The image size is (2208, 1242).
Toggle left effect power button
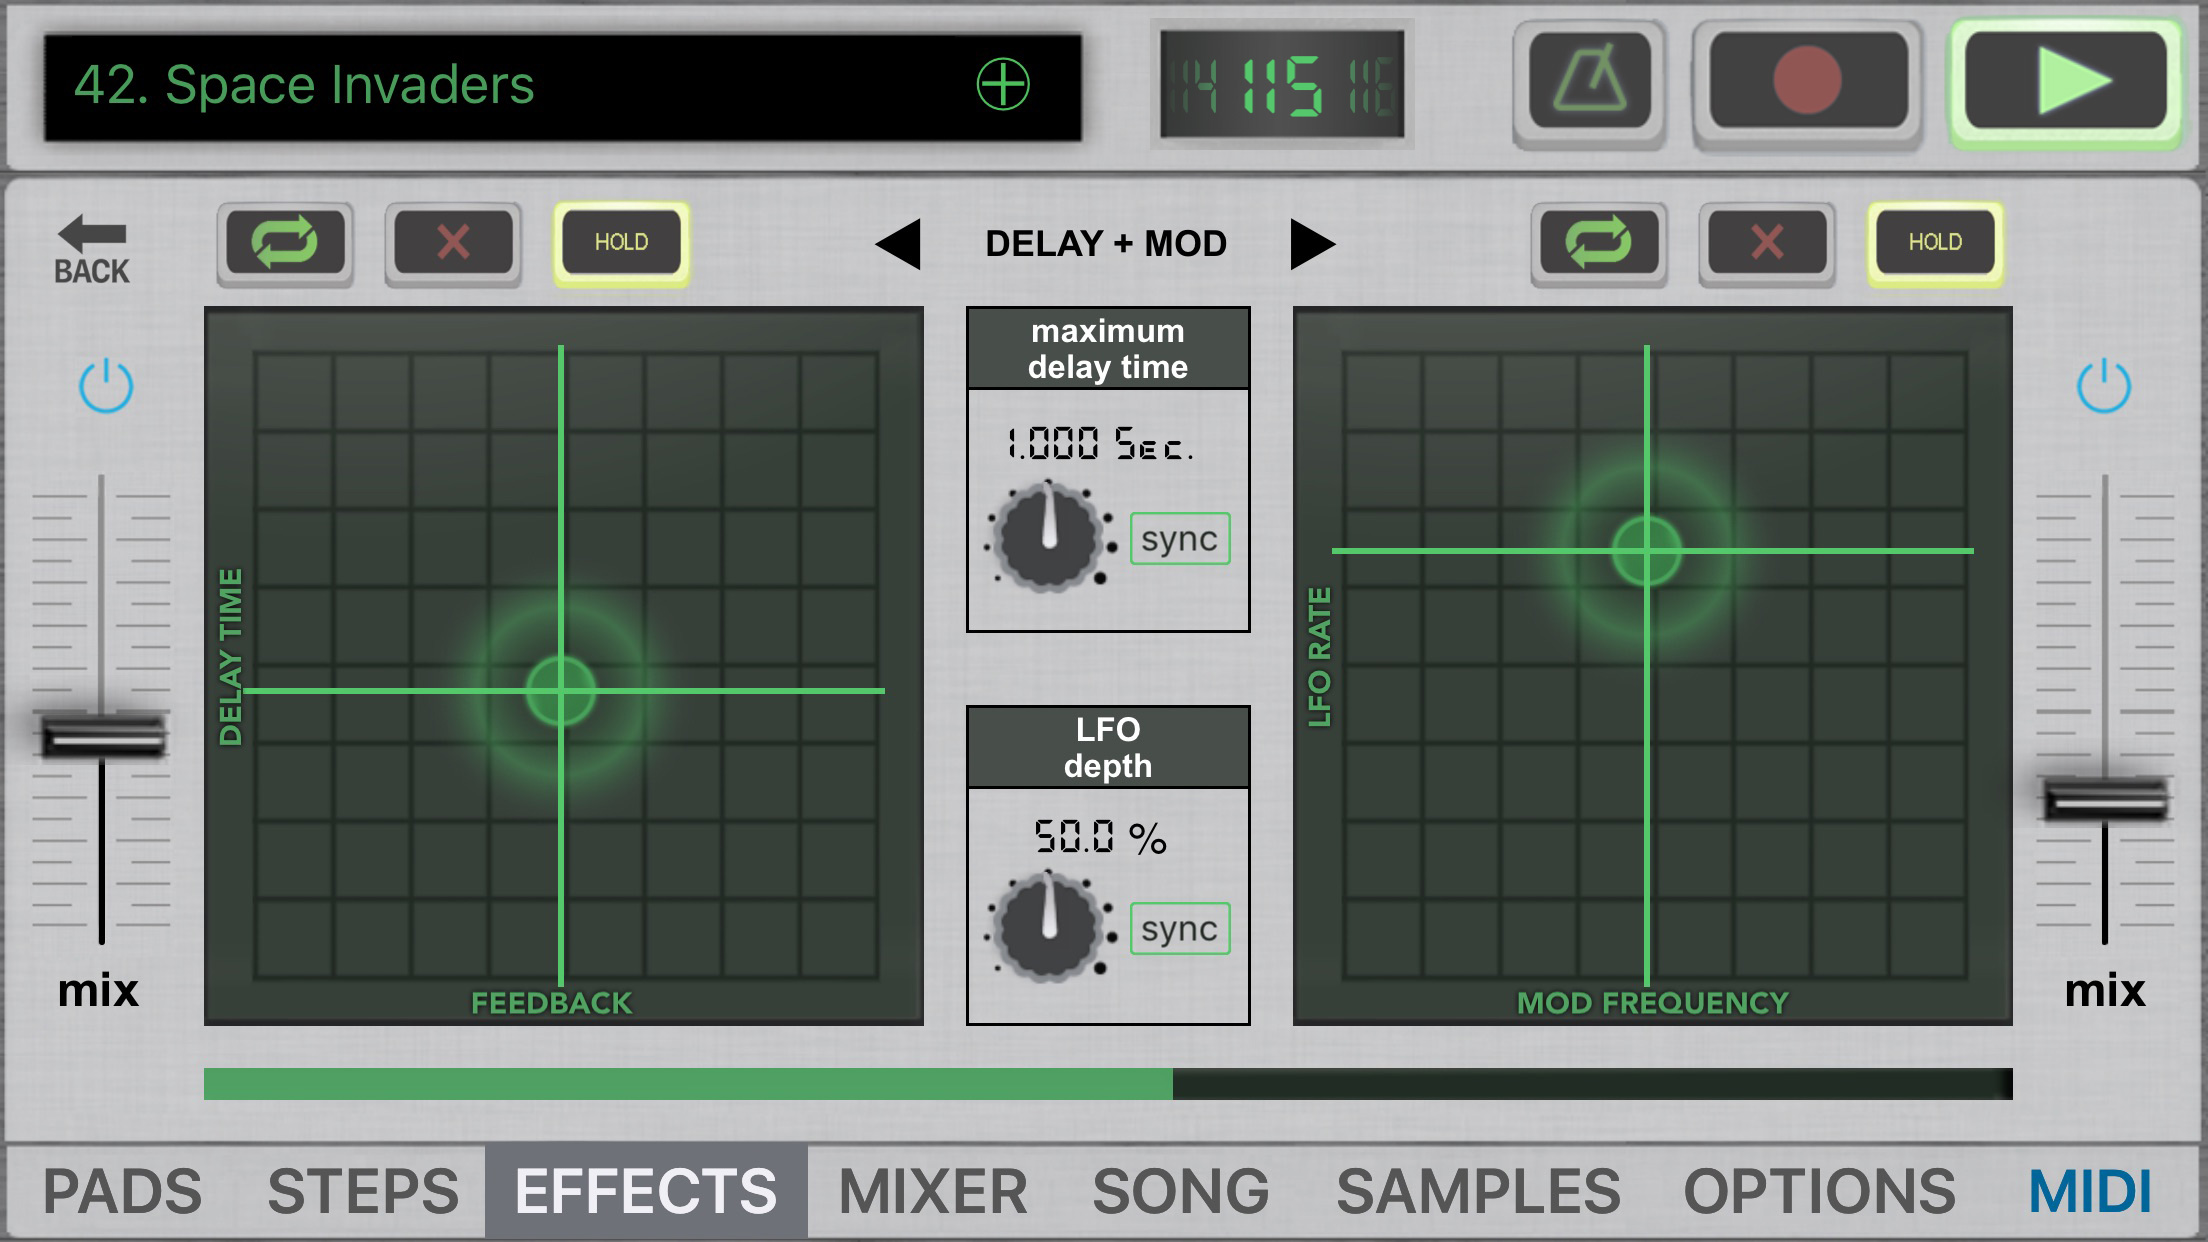tap(106, 386)
